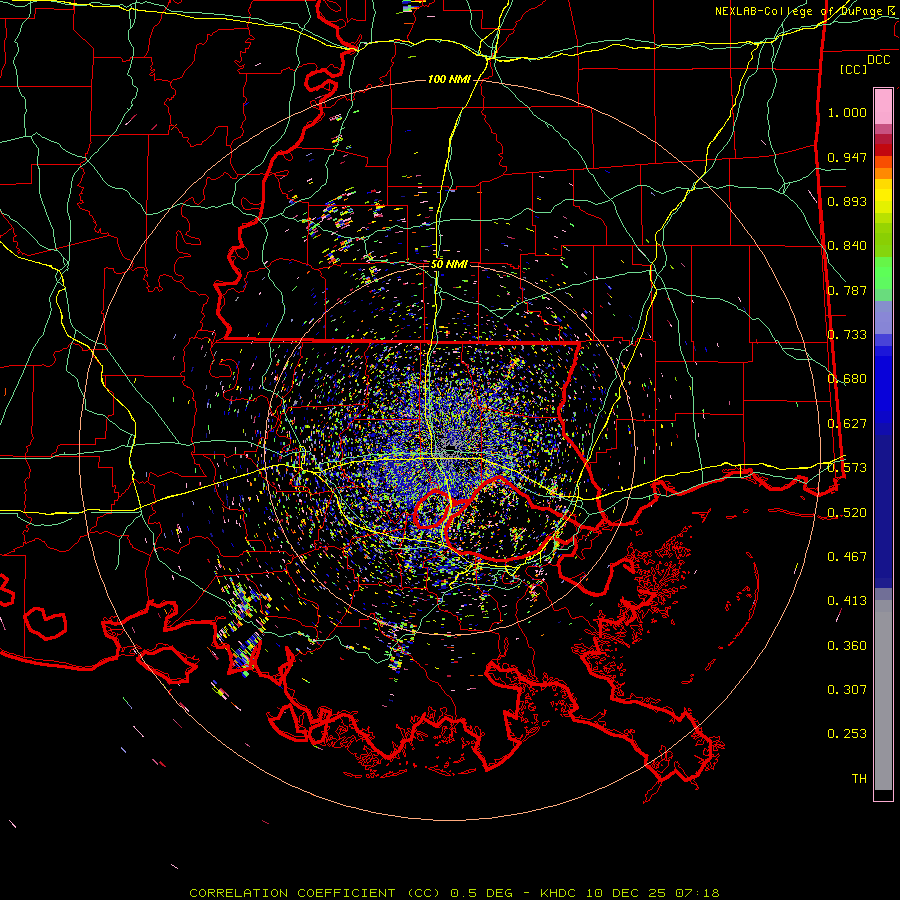Click the 0.253 legend value
This screenshot has width=900, height=900.
[847, 734]
